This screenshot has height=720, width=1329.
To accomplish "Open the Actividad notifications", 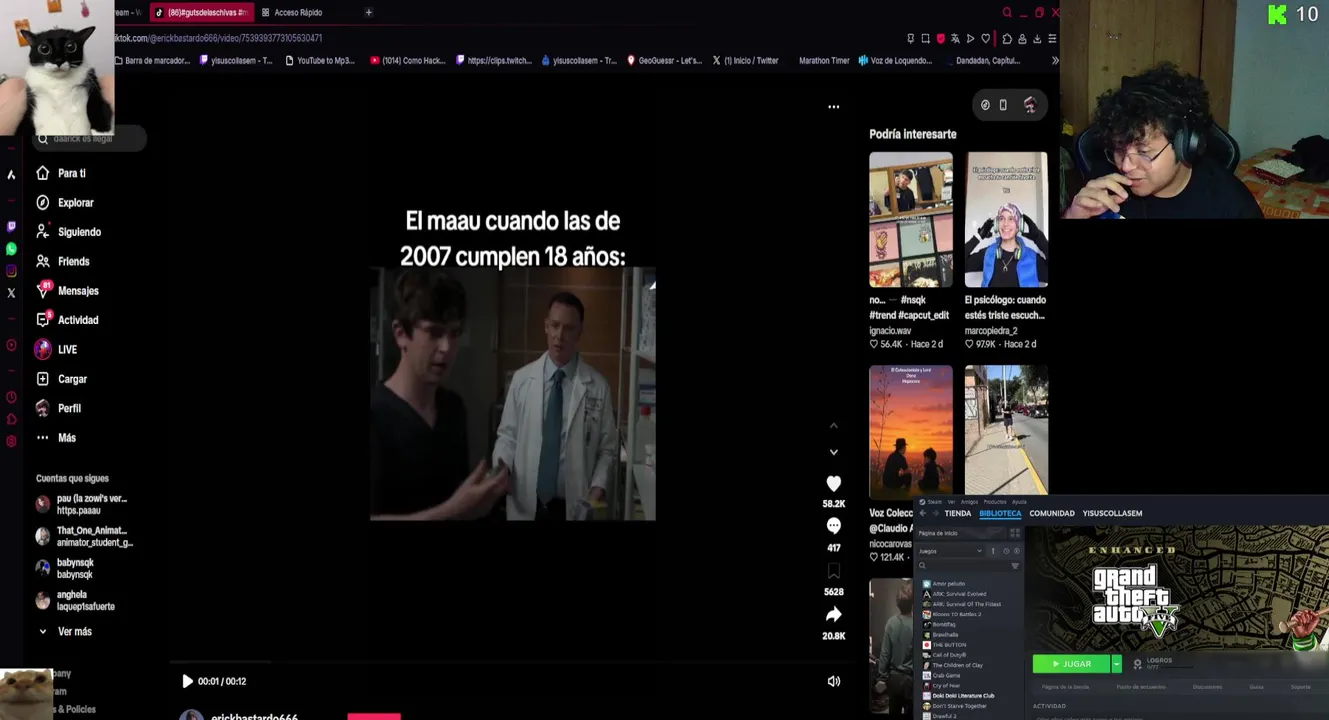I will coord(66,320).
